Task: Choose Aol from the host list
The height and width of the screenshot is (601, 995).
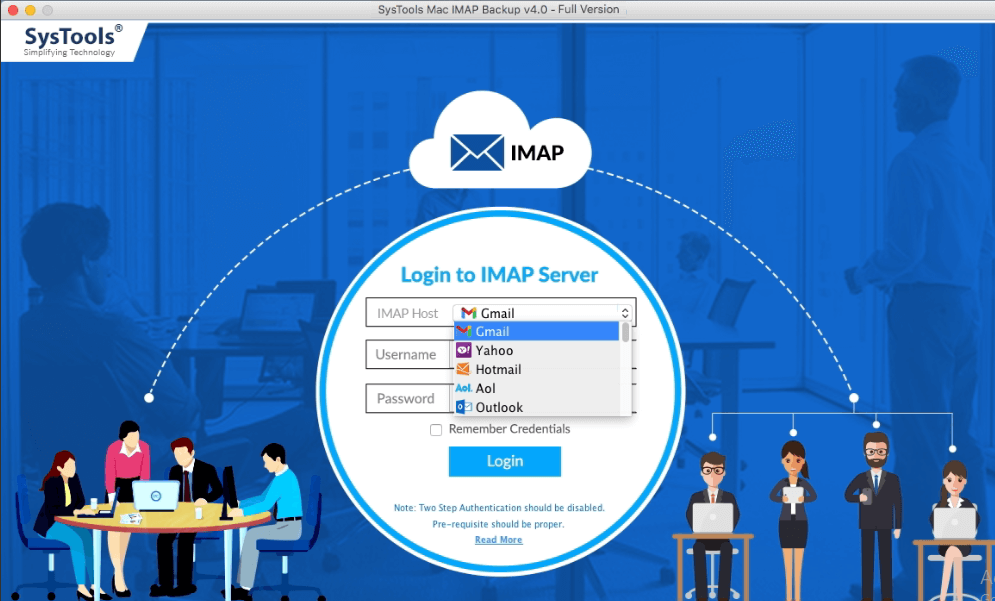Action: 536,388
